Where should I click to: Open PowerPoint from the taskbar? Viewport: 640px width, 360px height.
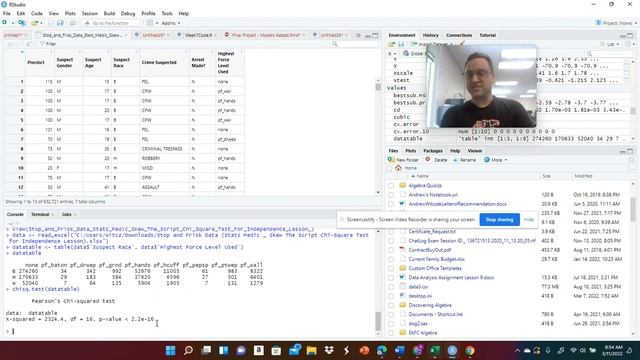(x=364, y=350)
